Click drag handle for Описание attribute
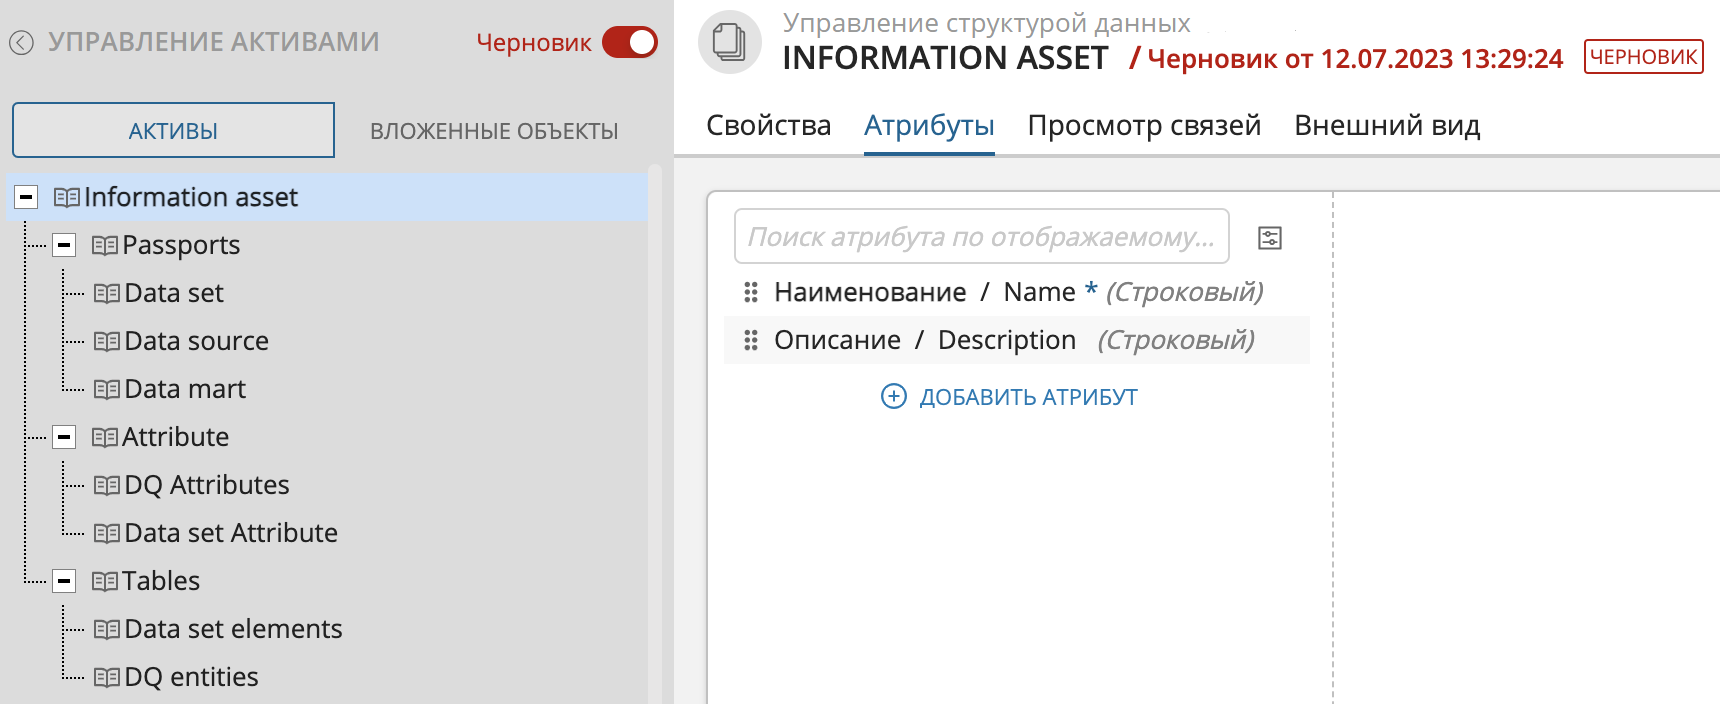1720x704 pixels. click(751, 341)
